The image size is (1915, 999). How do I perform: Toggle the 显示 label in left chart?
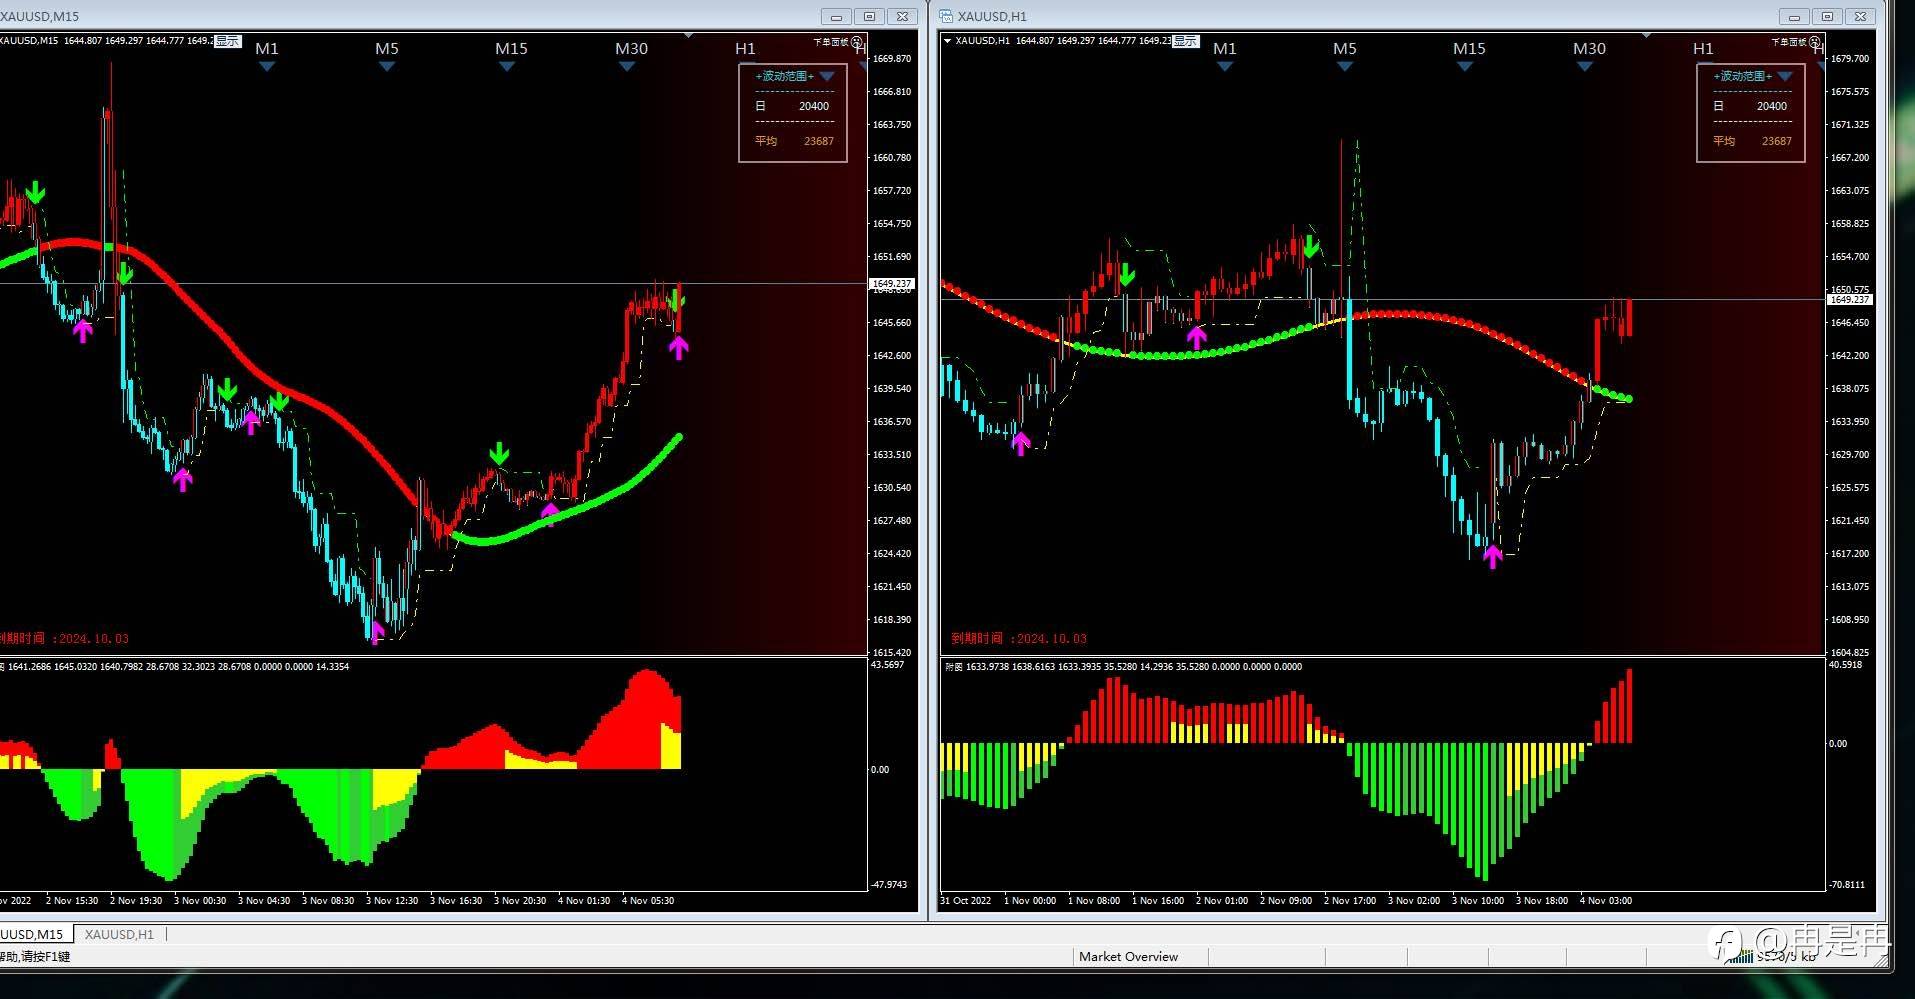tap(228, 41)
